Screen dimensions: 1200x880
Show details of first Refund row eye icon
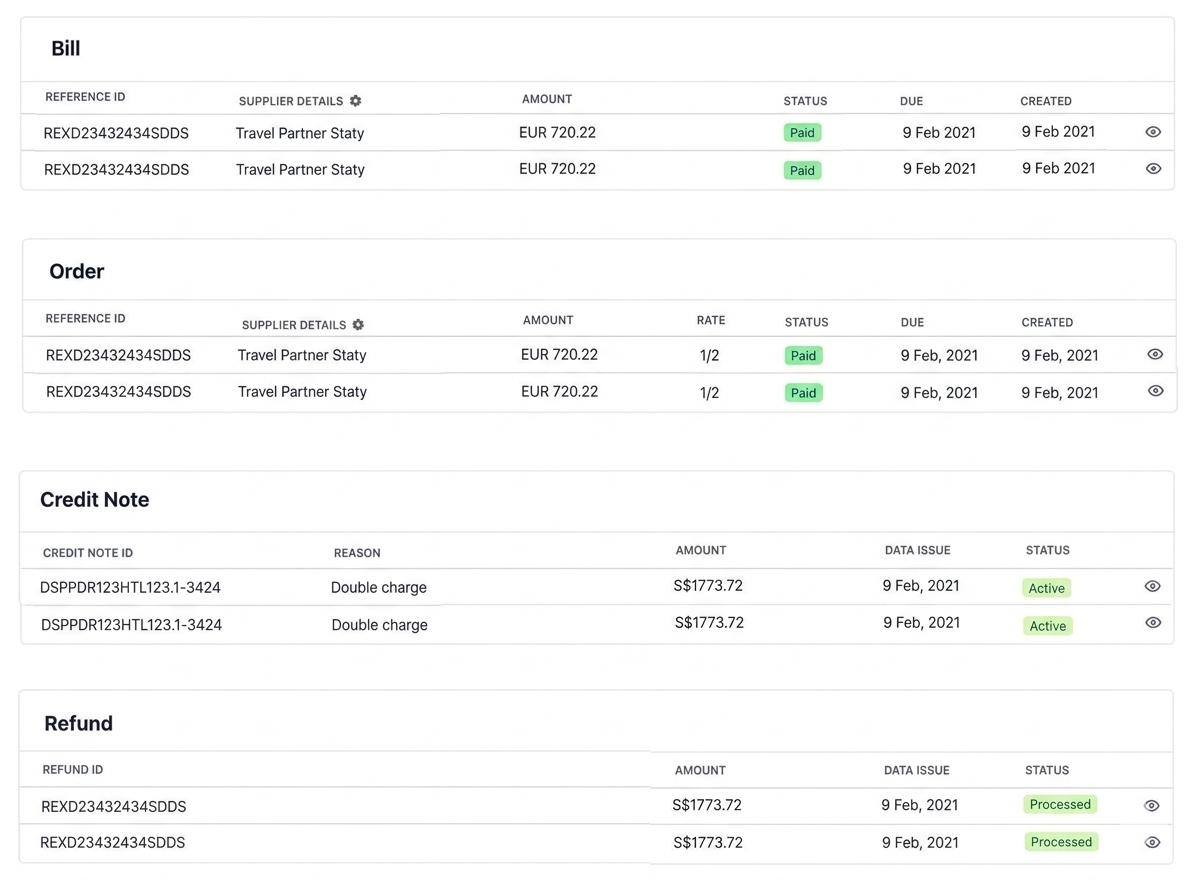point(1151,806)
